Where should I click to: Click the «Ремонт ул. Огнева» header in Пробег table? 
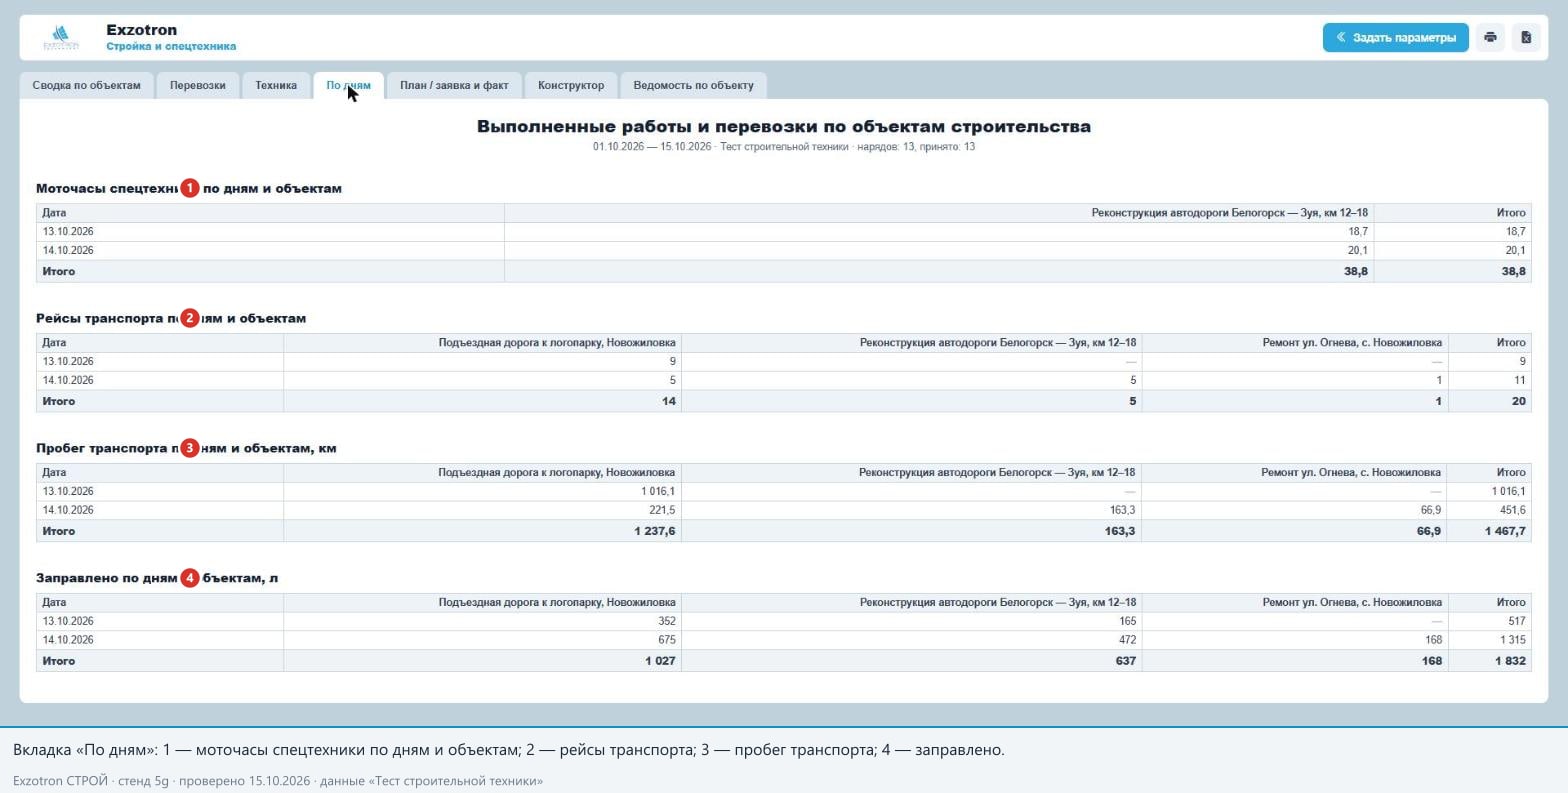coord(1351,472)
